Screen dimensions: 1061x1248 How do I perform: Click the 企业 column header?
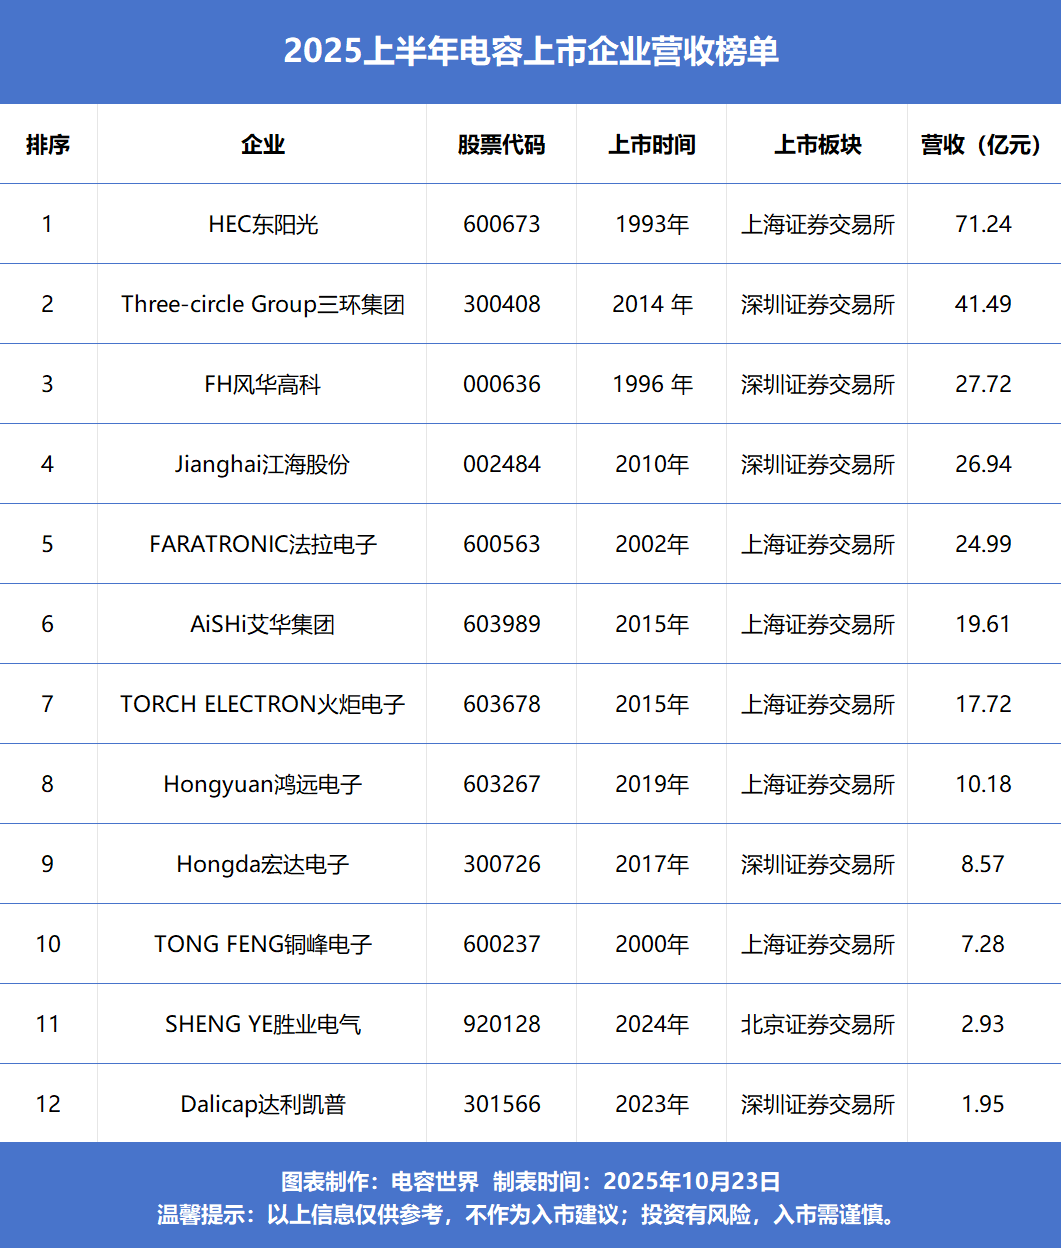[x=263, y=145]
